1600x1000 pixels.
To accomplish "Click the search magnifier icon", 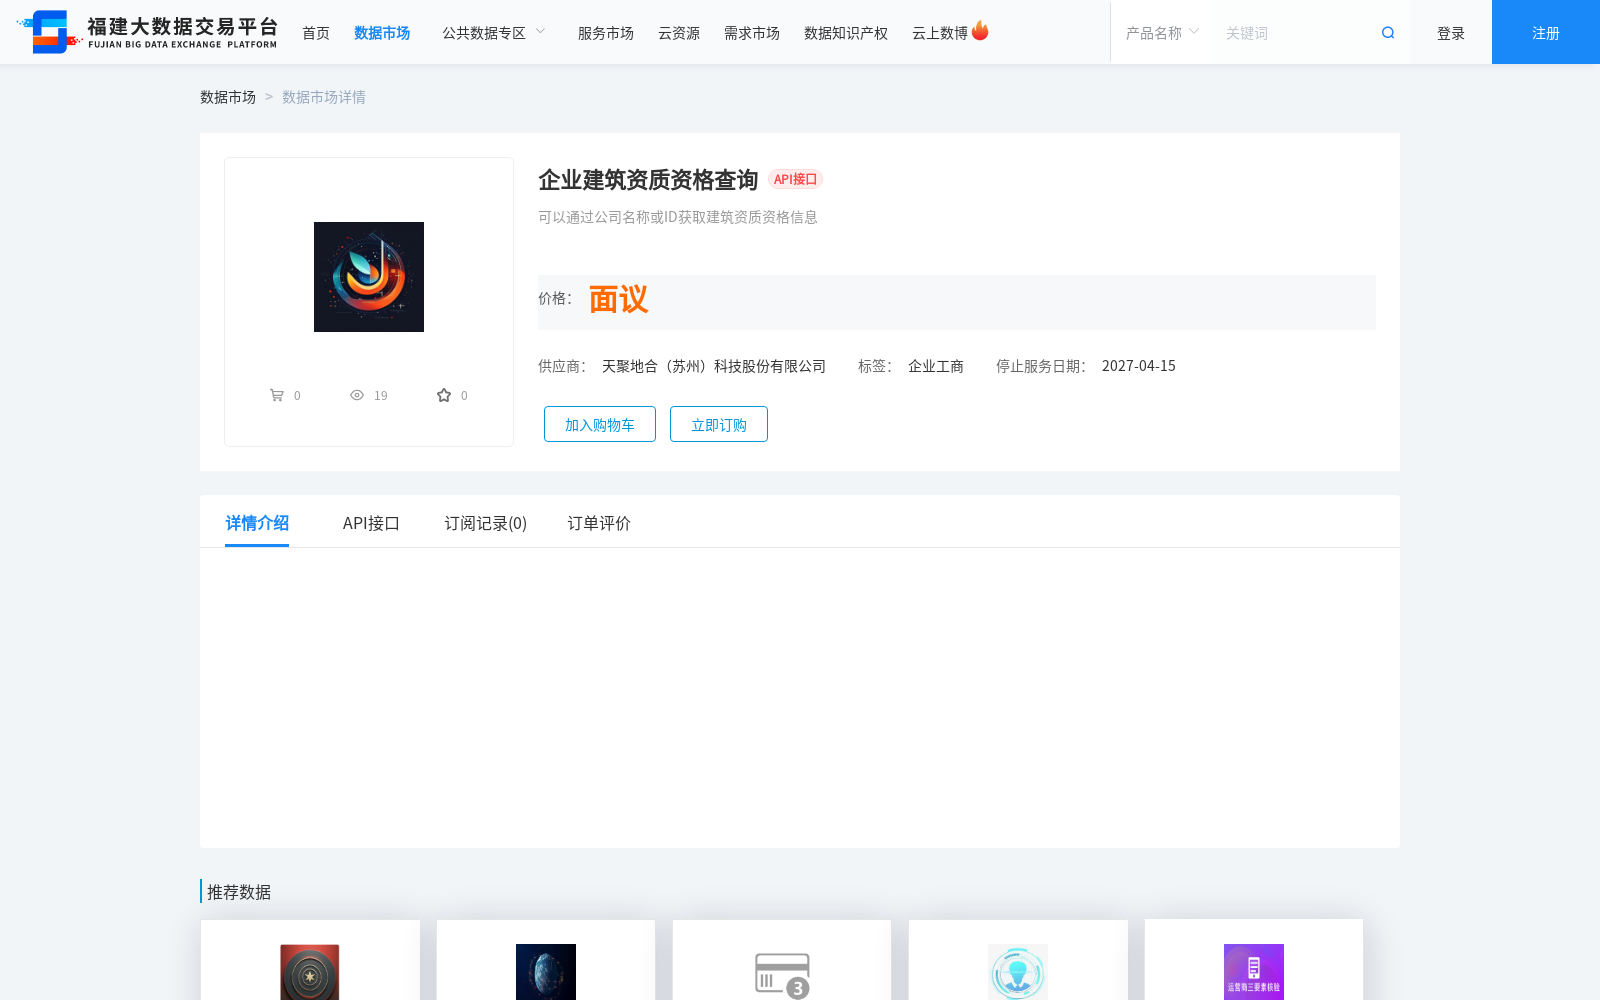I will [x=1388, y=33].
